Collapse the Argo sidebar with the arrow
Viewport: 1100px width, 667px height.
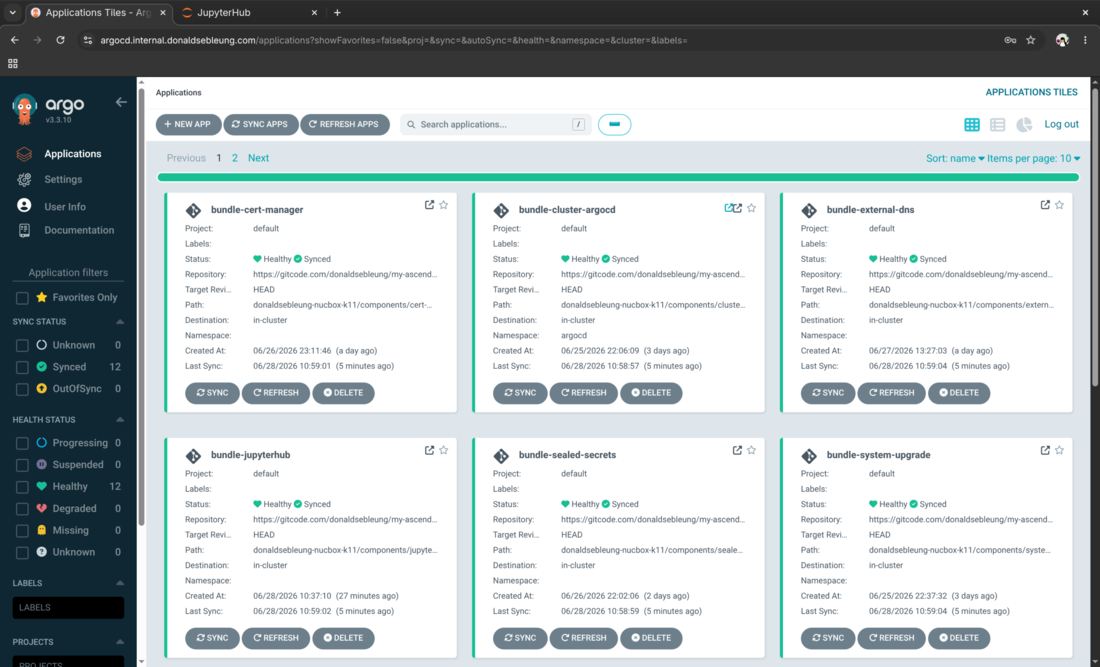click(x=121, y=102)
